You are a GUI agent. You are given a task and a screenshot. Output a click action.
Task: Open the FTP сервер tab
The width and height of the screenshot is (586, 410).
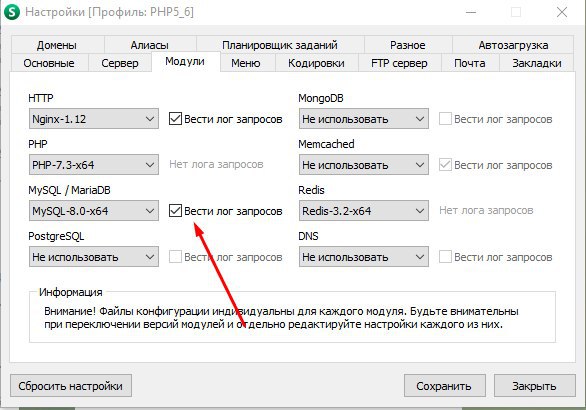pyautogui.click(x=399, y=63)
